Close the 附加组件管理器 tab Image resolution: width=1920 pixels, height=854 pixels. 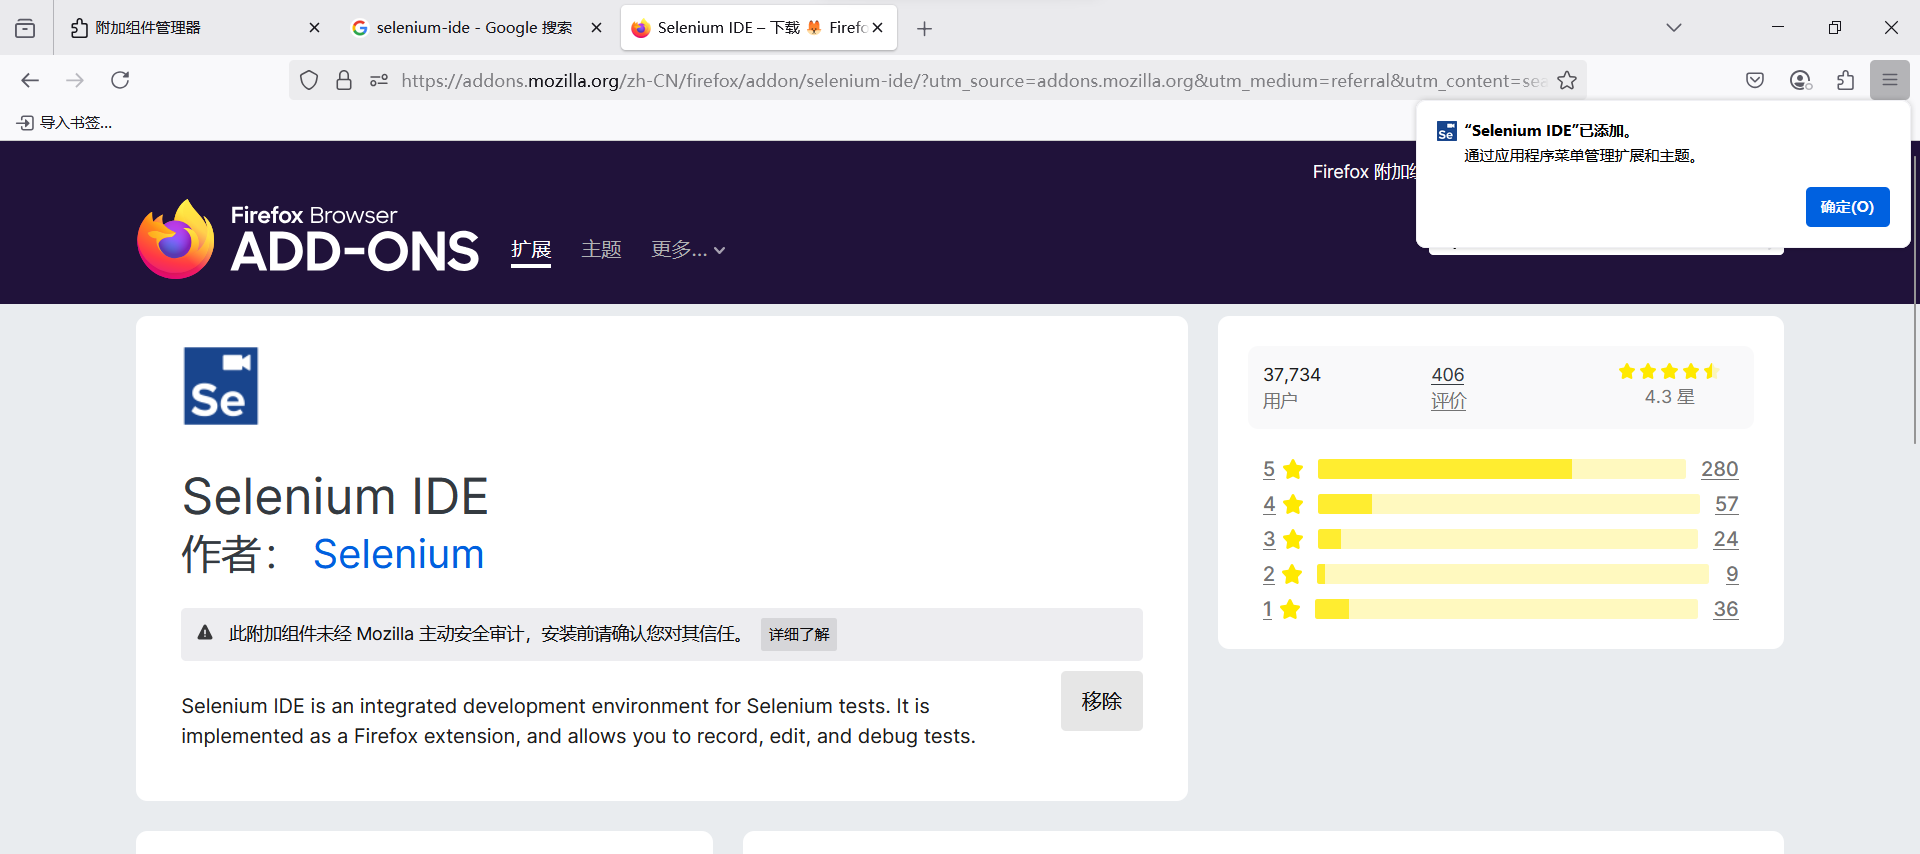tap(314, 28)
